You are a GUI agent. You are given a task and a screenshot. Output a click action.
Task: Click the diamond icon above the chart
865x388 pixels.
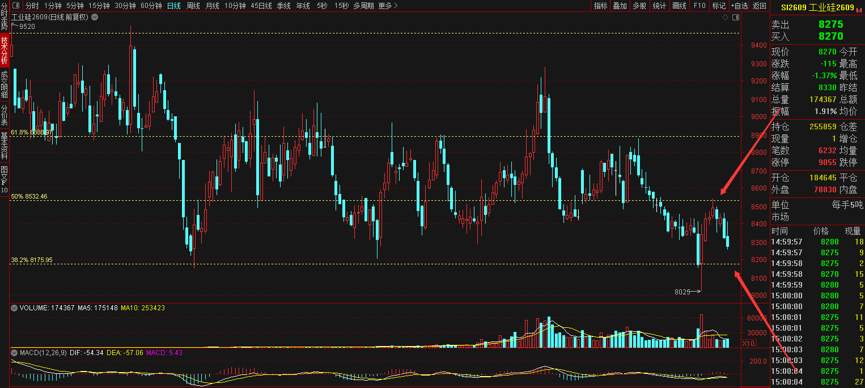click(x=725, y=18)
